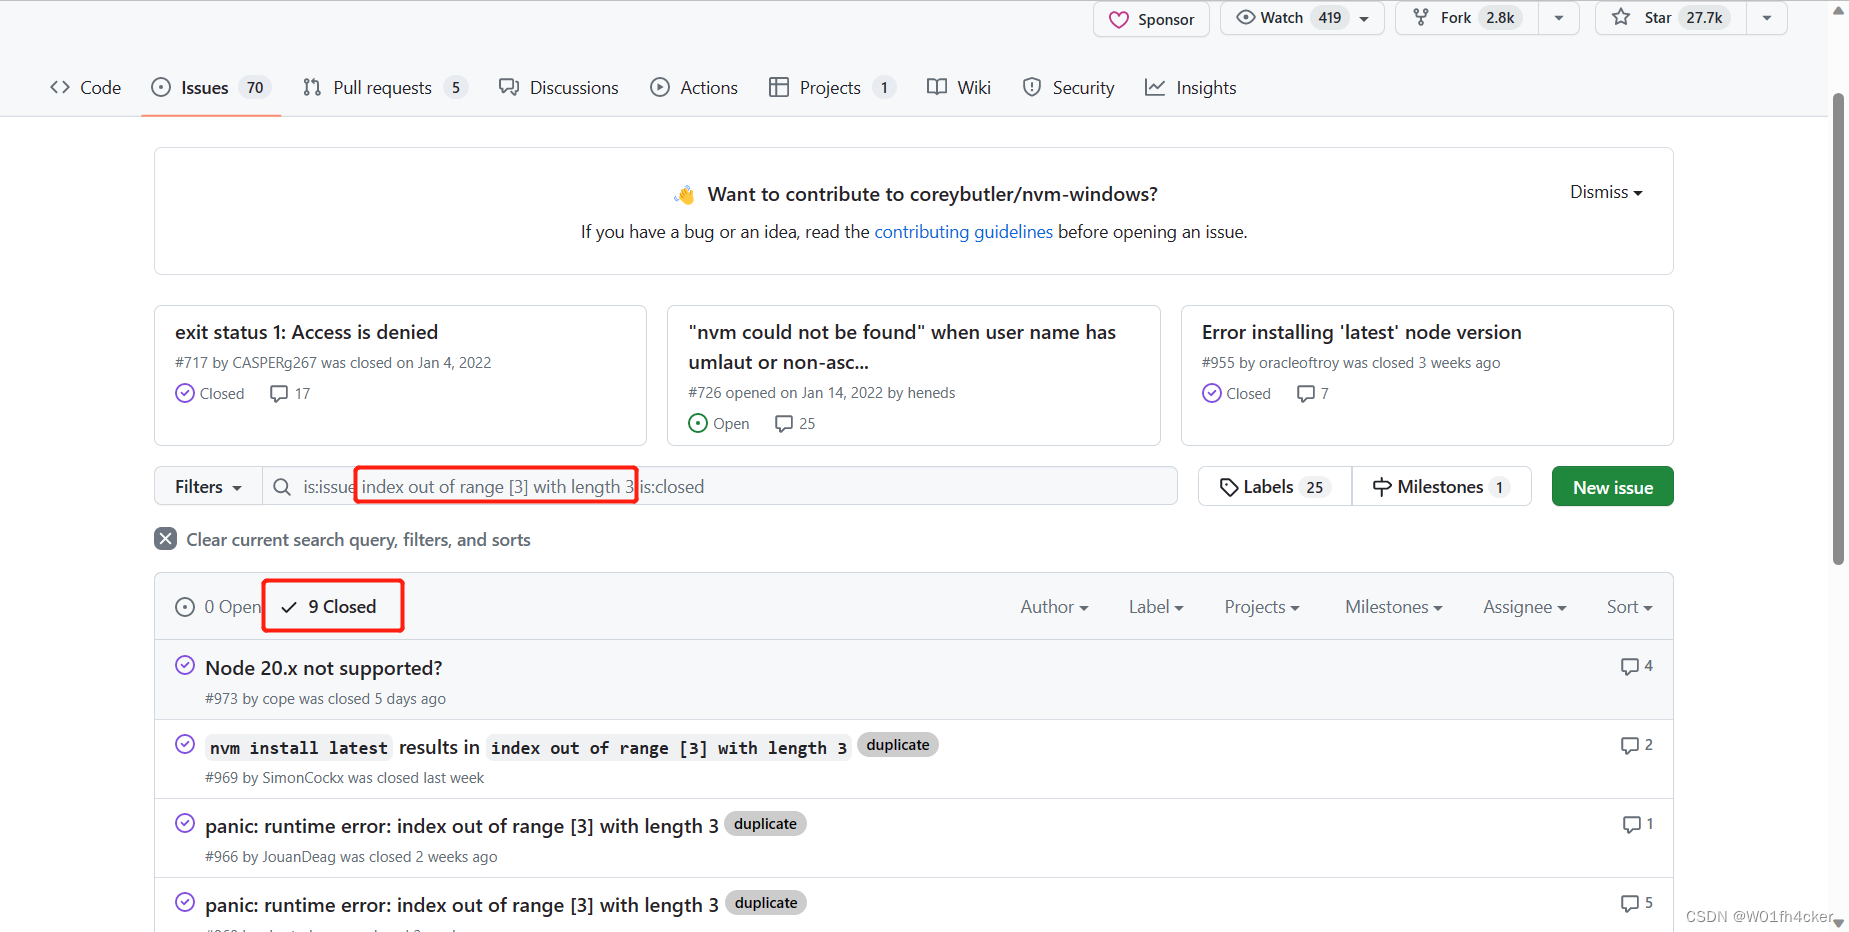The height and width of the screenshot is (932, 1849).
Task: Open the Insights tab
Action: click(1191, 88)
